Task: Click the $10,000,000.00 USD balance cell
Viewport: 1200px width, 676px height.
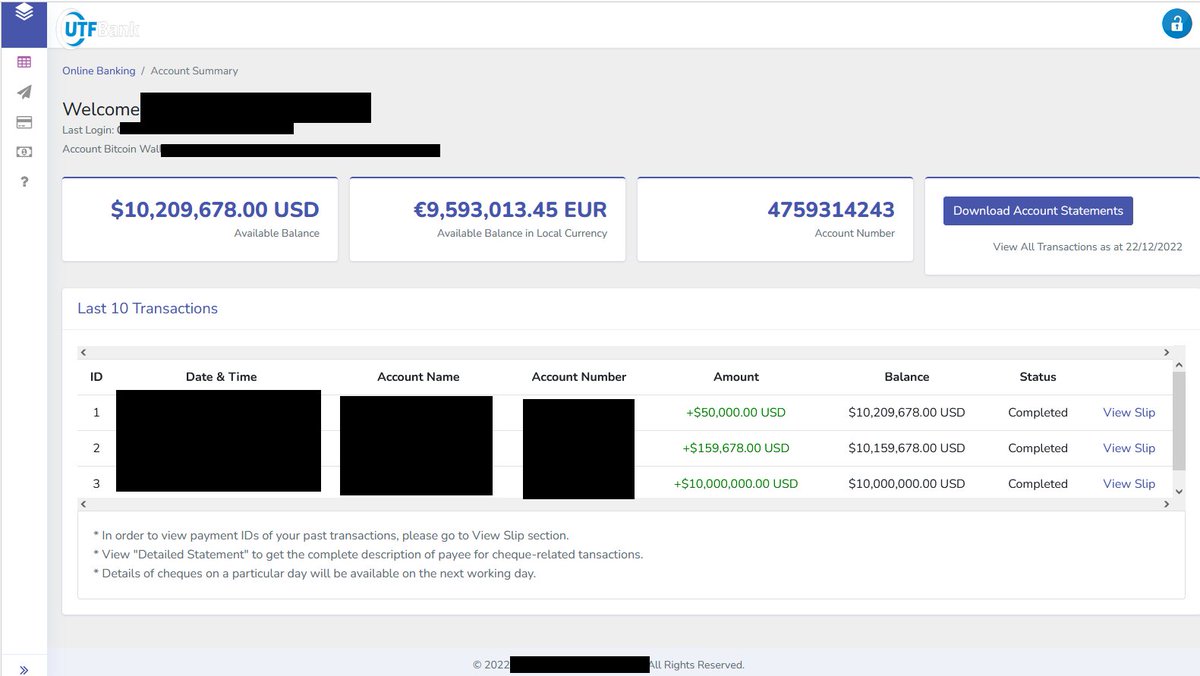Action: click(907, 484)
